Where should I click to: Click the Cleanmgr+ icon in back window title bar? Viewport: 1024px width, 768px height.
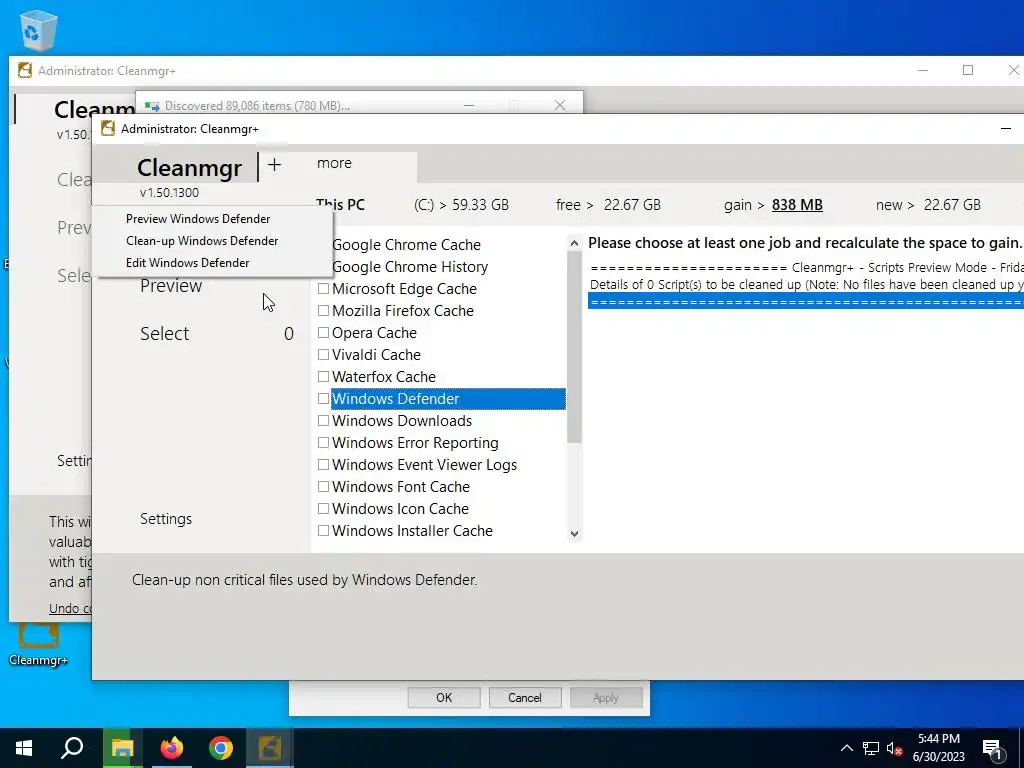click(x=25, y=71)
